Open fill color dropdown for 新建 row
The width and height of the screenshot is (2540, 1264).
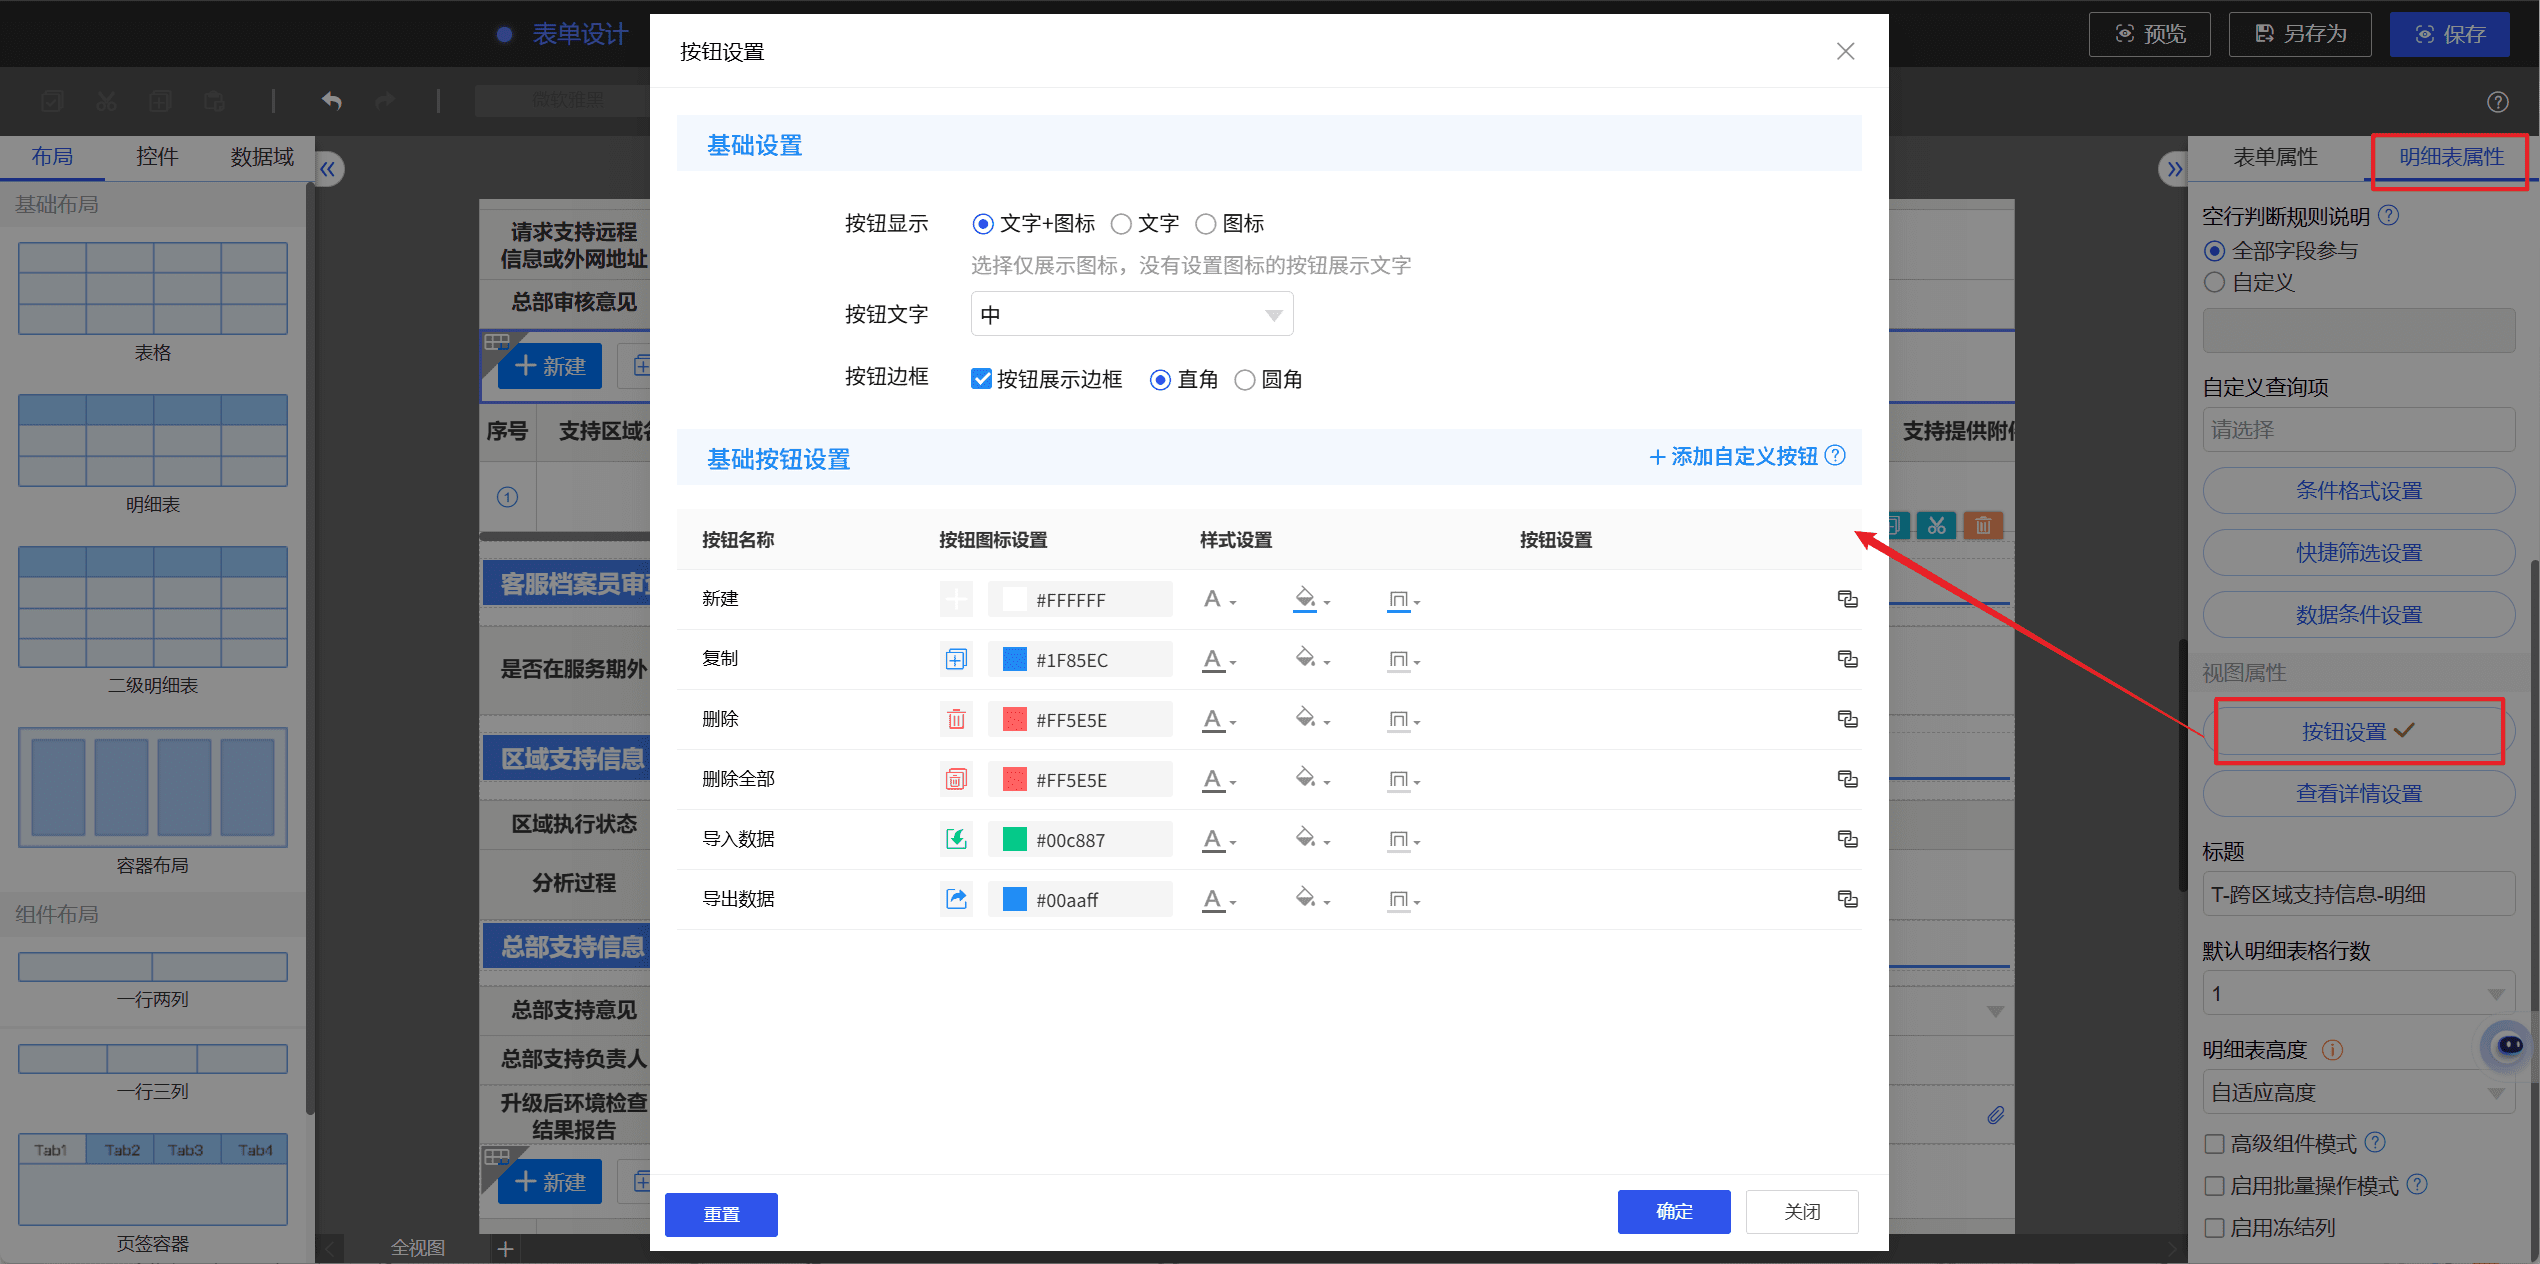(x=1311, y=600)
